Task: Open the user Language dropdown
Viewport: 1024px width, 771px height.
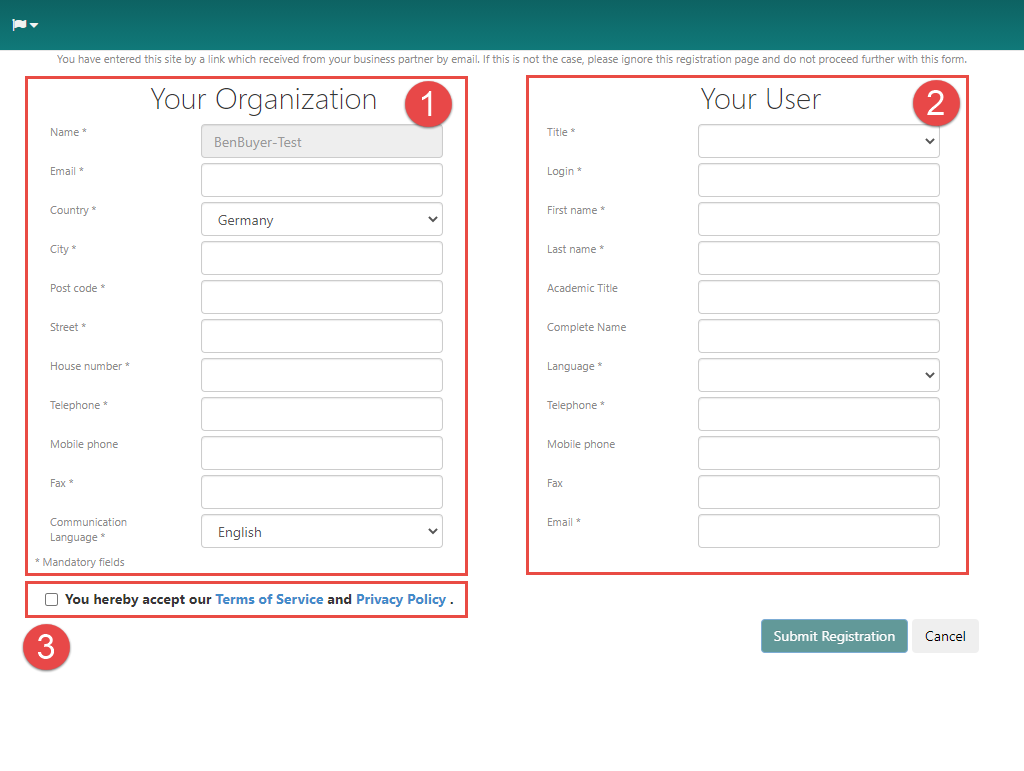Action: click(x=818, y=375)
